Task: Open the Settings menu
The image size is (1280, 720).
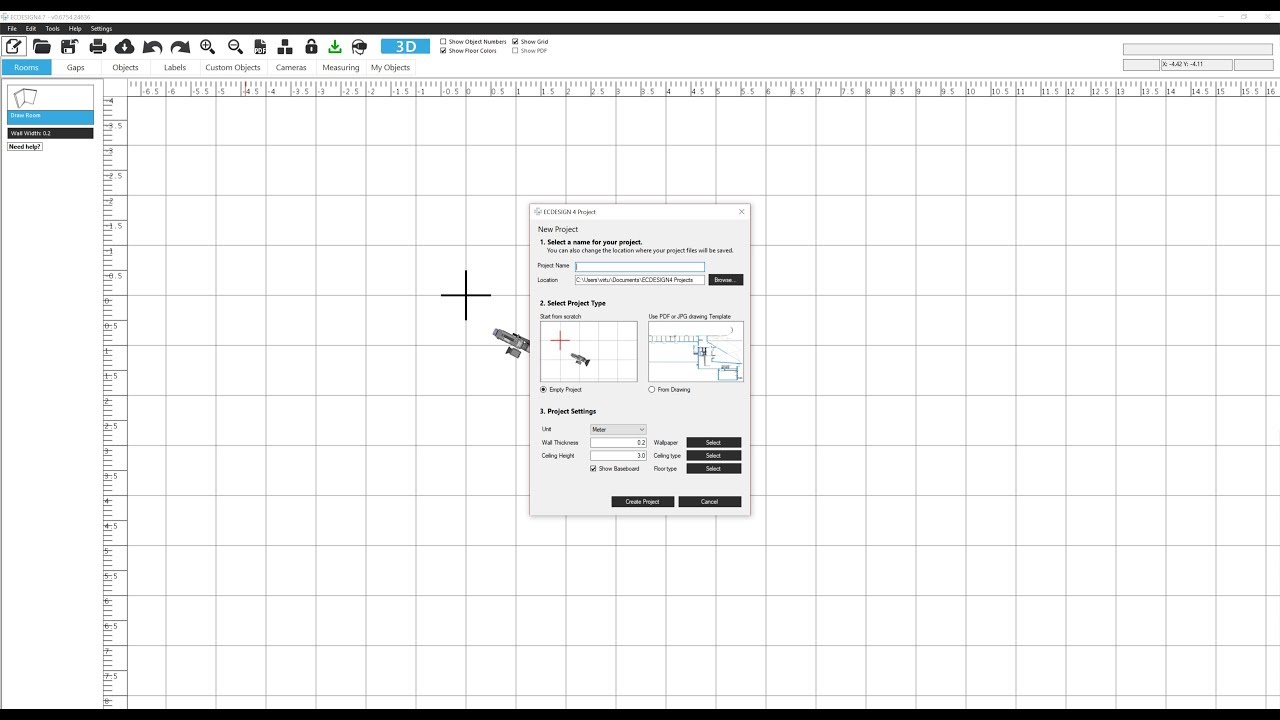Action: tap(101, 29)
